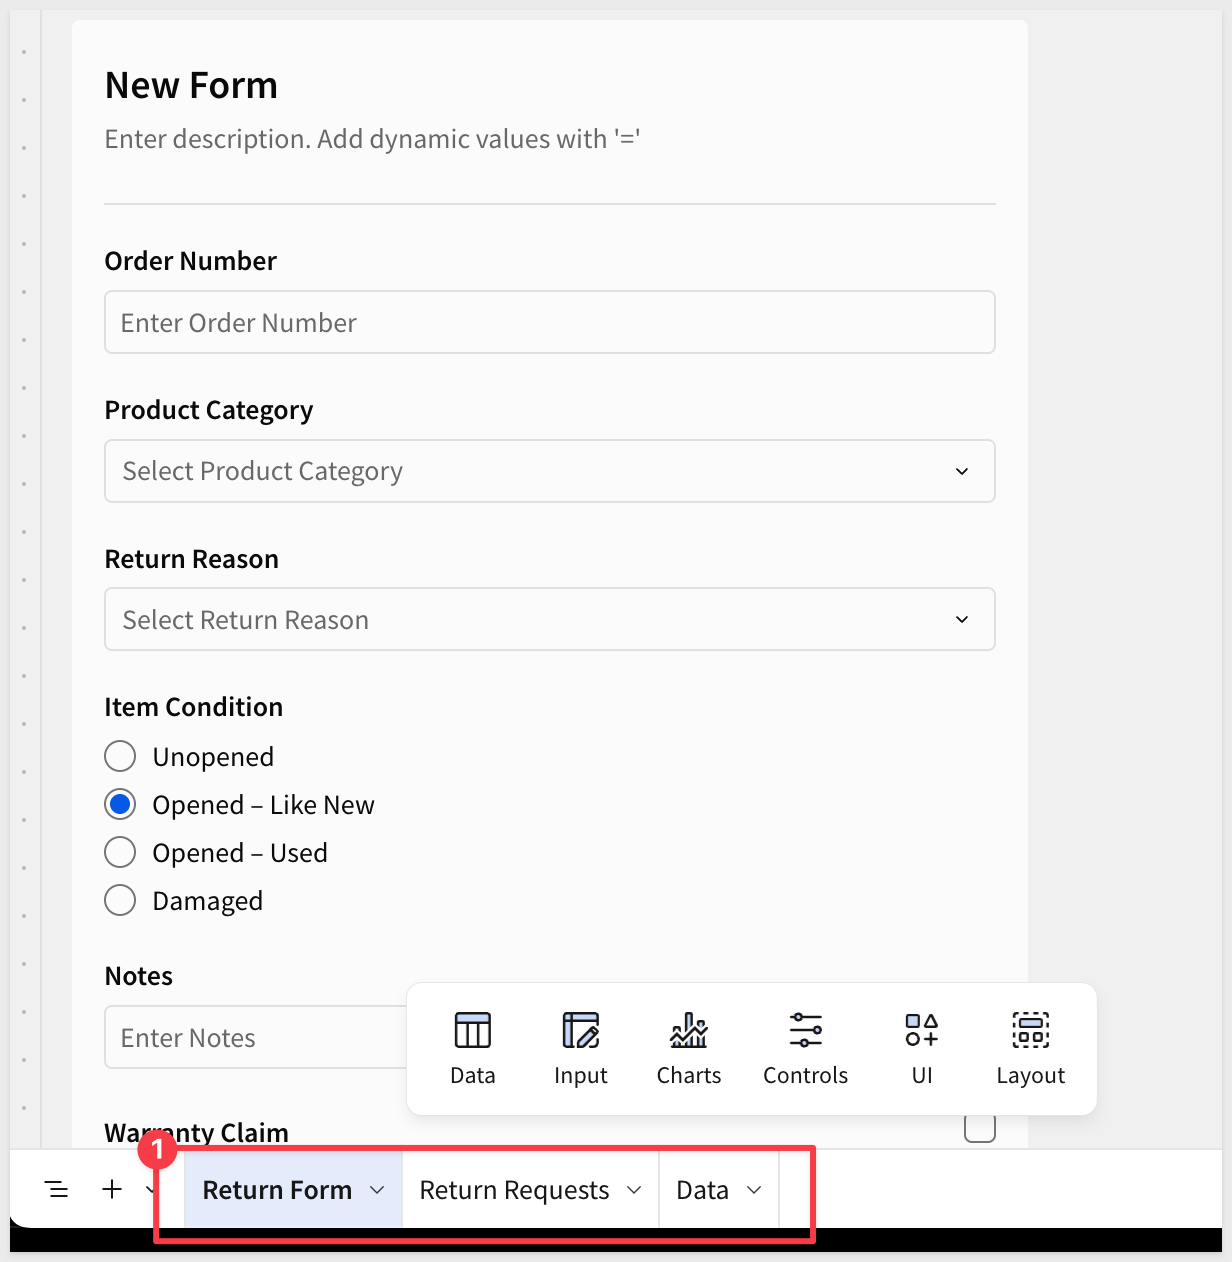The height and width of the screenshot is (1262, 1232).
Task: Open the Return Form tab chevron menu
Action: point(377,1190)
